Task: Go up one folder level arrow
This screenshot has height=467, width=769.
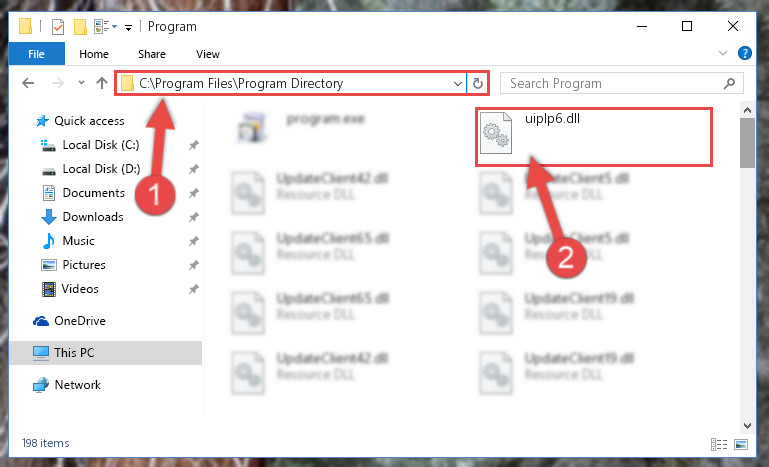Action: click(102, 83)
